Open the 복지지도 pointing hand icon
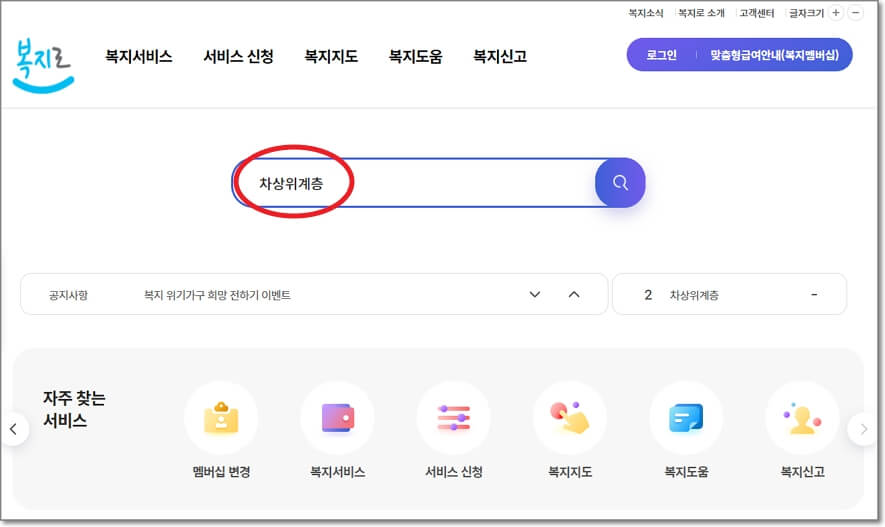 pos(570,418)
